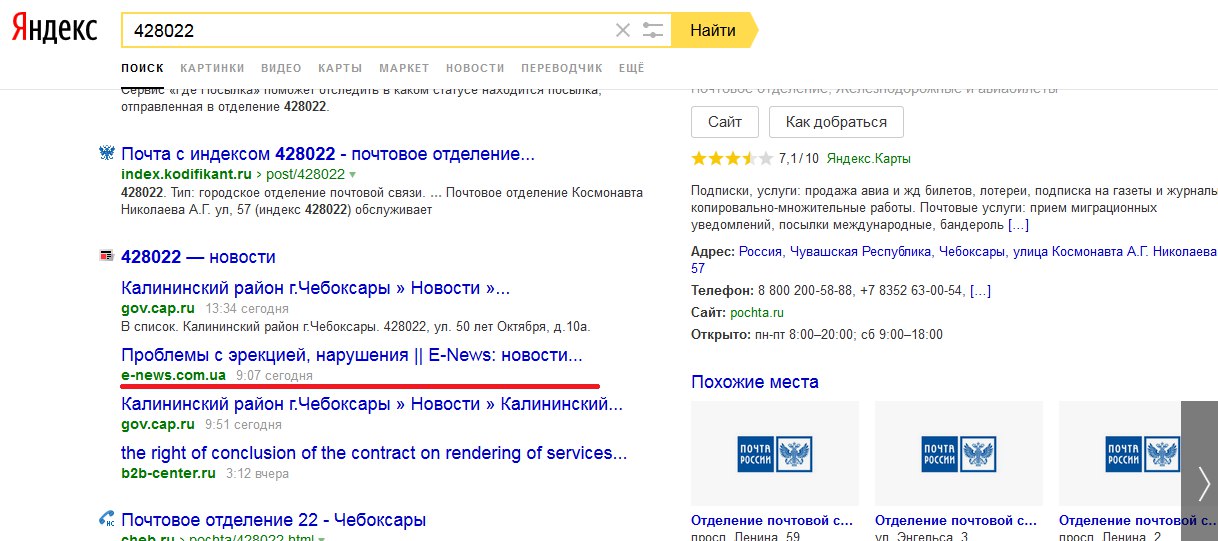1218x541 pixels.
Task: Open the news link ending Калининский...
Action: (x=372, y=404)
